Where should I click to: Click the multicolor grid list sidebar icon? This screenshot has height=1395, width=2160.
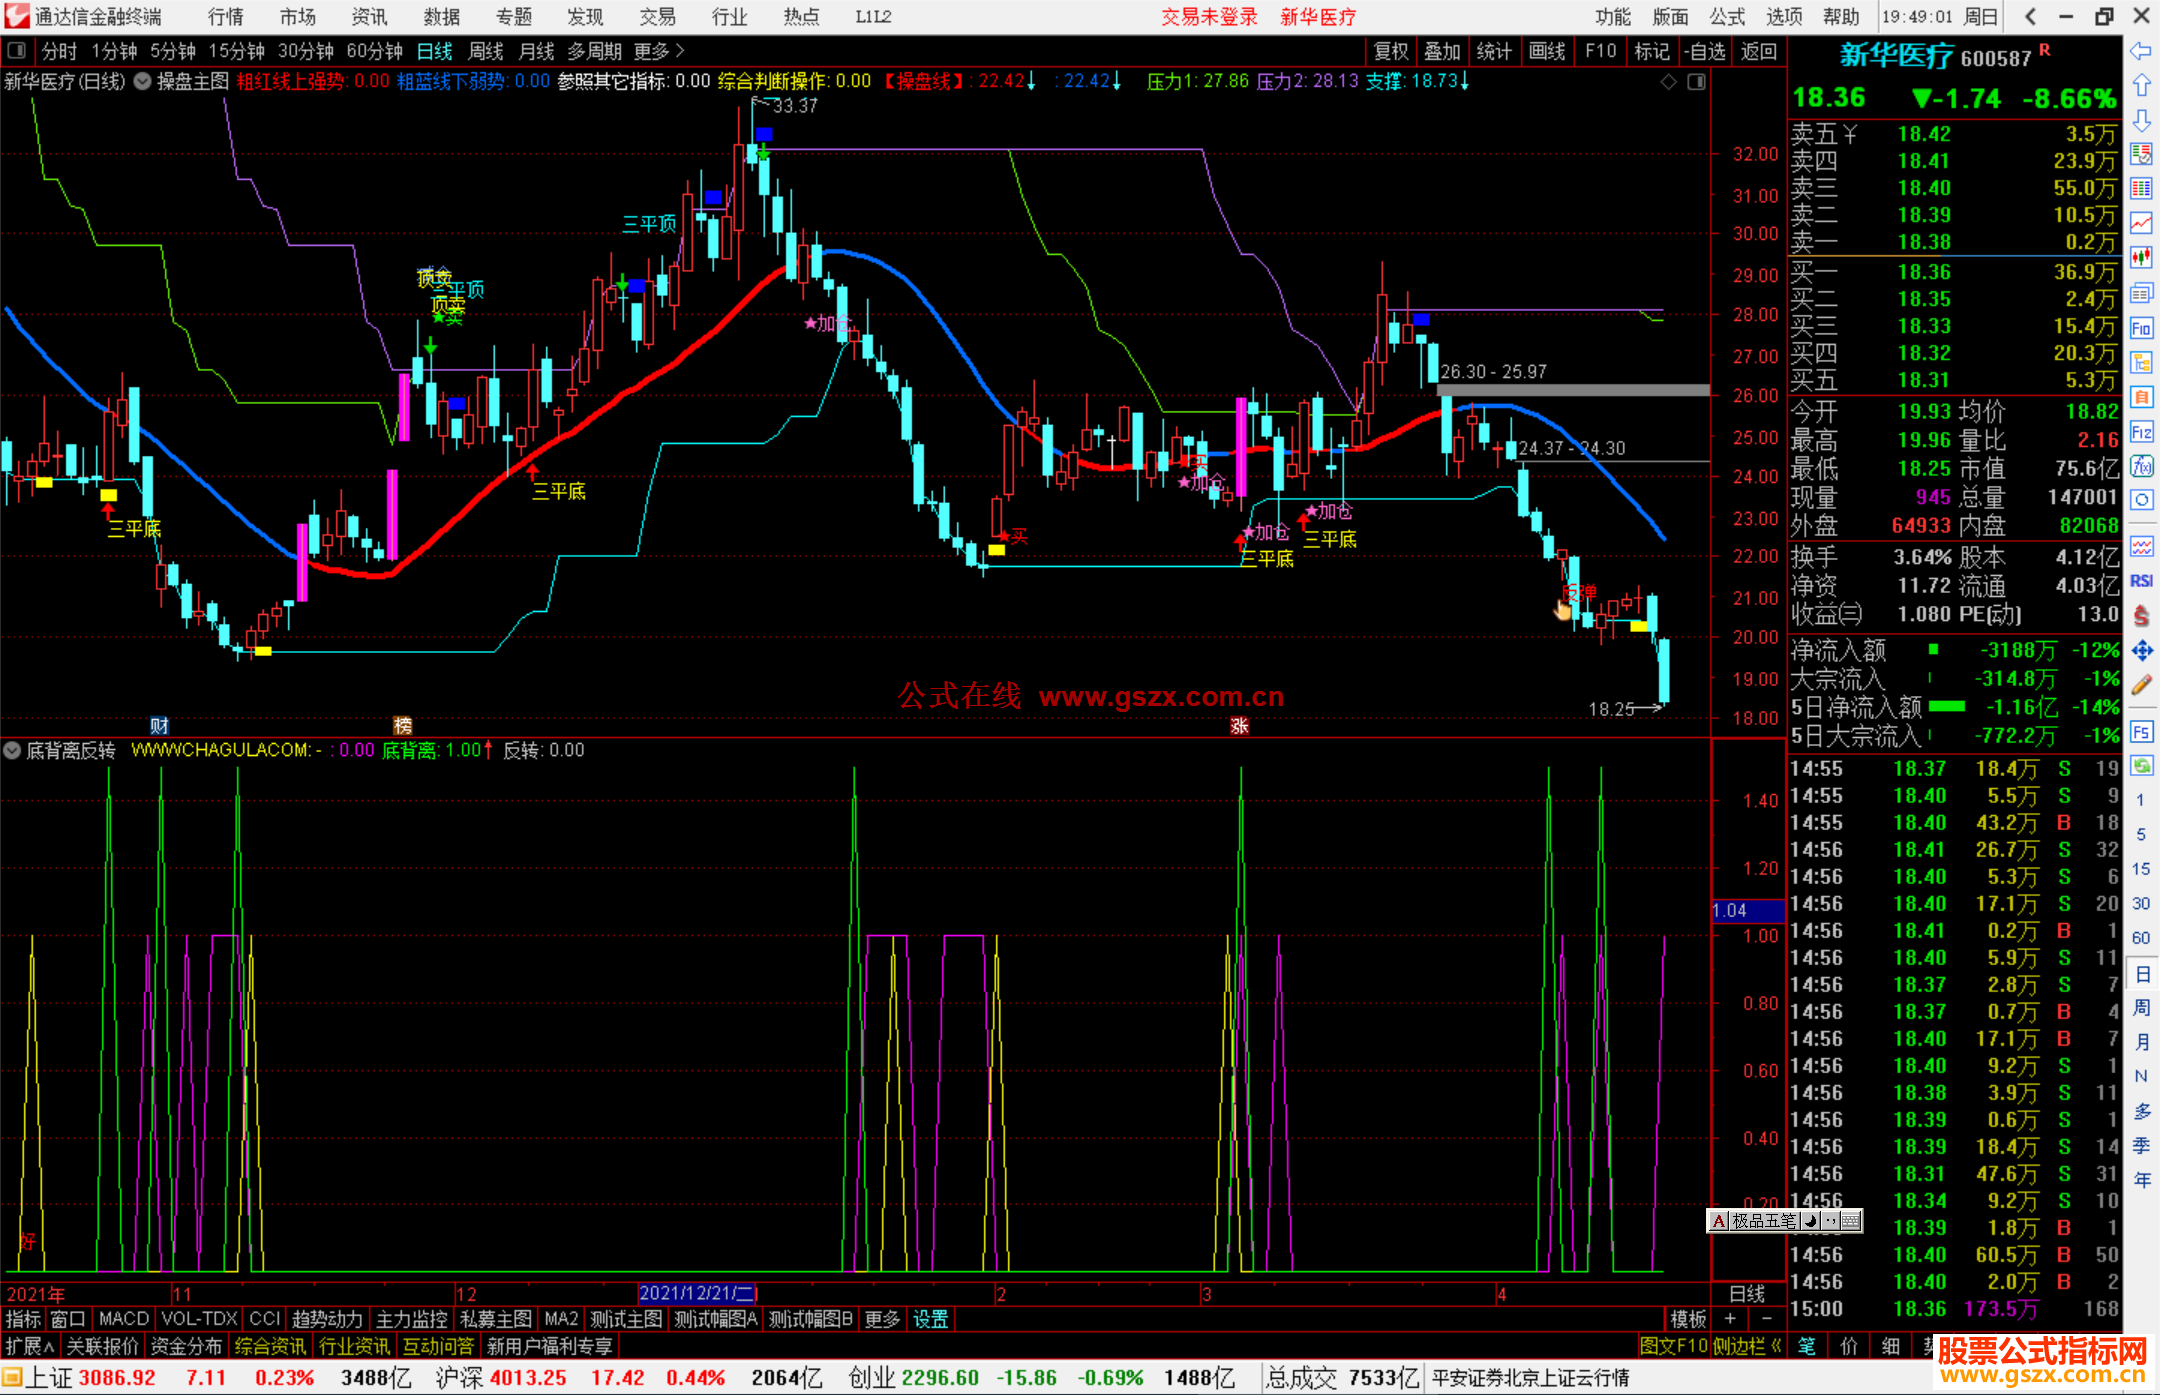pyautogui.click(x=2141, y=188)
